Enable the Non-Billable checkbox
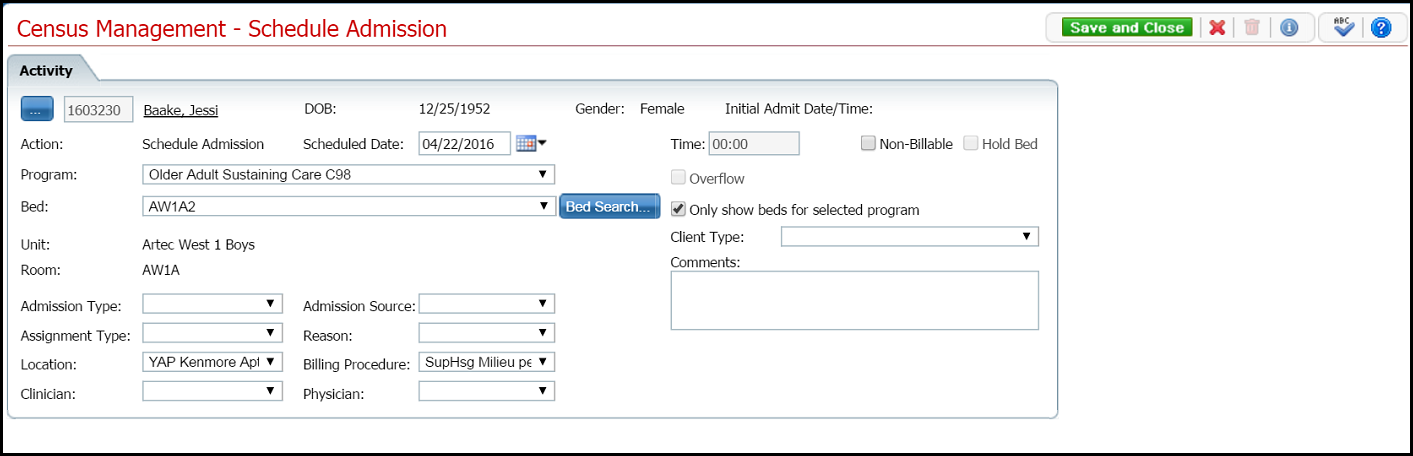Image resolution: width=1413 pixels, height=456 pixels. click(868, 144)
